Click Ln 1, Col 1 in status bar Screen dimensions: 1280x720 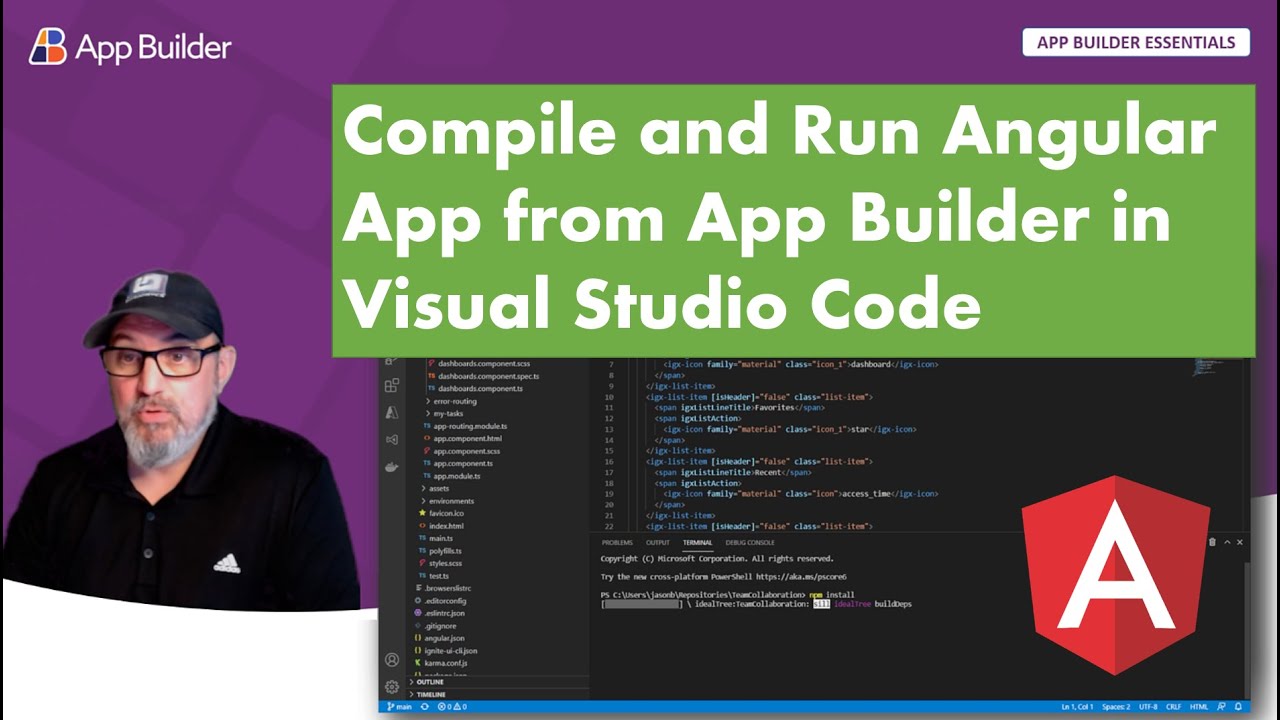tap(1078, 707)
